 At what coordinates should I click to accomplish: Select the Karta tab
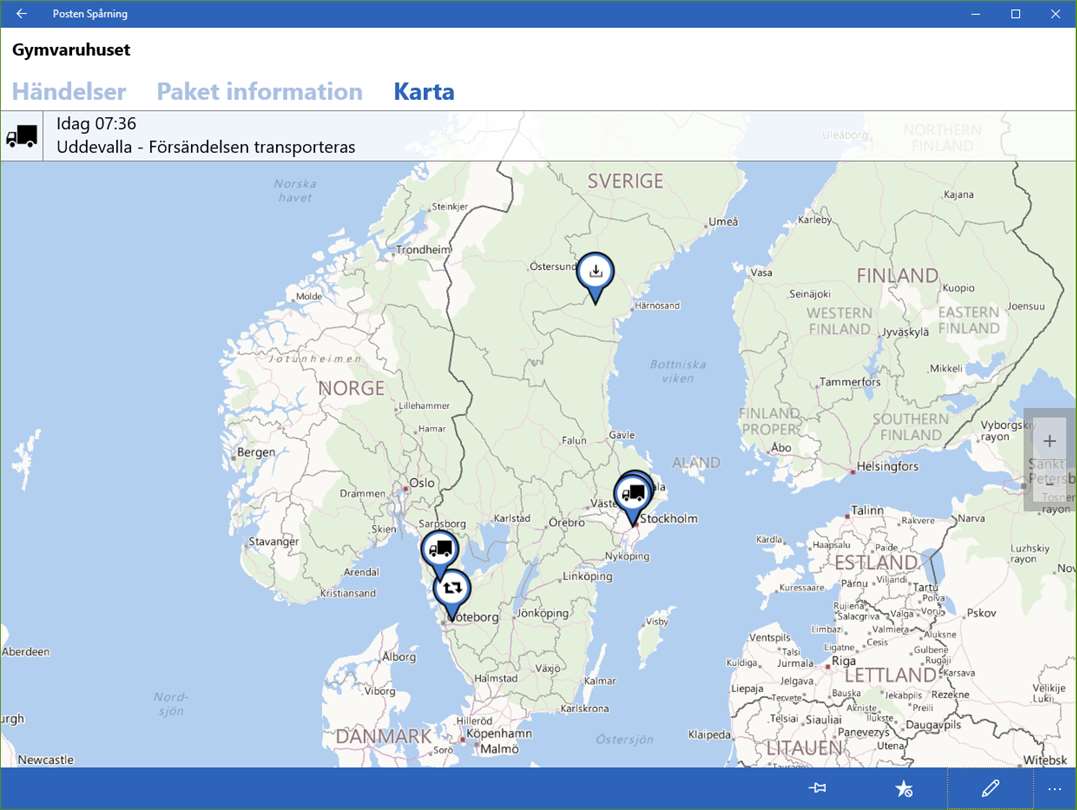424,91
